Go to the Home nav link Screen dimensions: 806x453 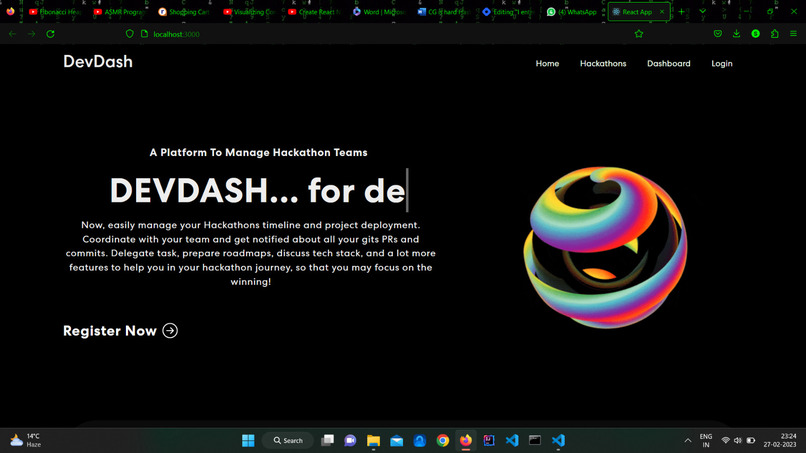(547, 63)
